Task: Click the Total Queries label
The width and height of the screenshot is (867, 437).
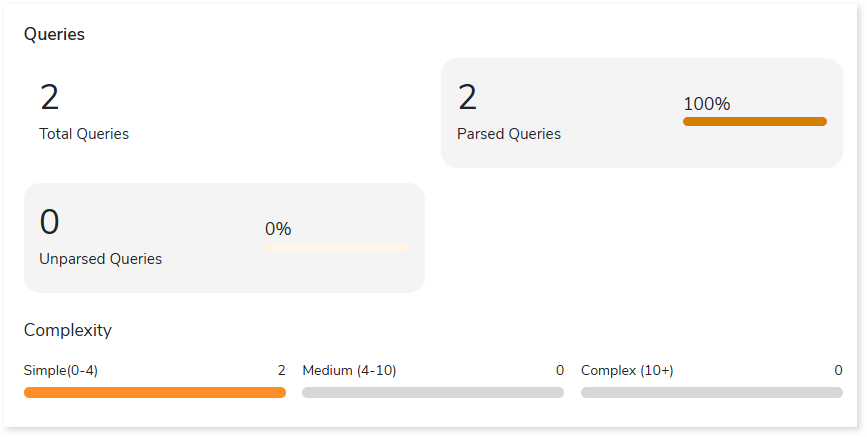Action: click(x=84, y=134)
